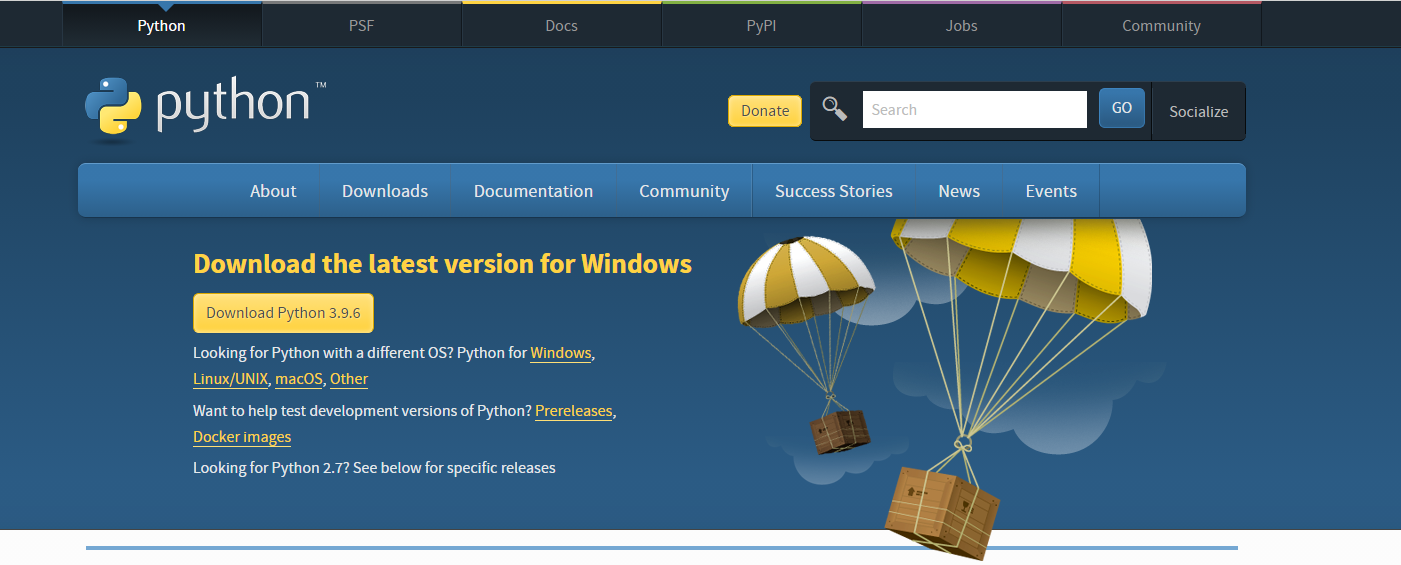Focus the Search input field
Screen dimensions: 1401x565
coord(975,110)
